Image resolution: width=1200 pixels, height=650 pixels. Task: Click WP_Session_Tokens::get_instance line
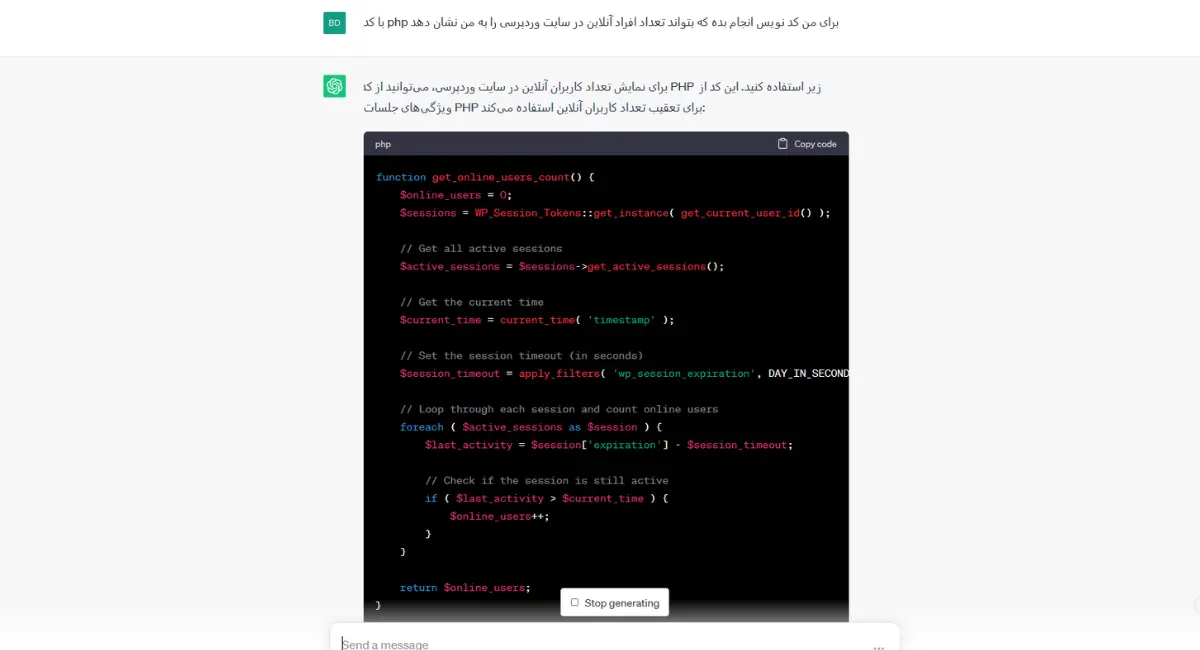click(x=615, y=213)
